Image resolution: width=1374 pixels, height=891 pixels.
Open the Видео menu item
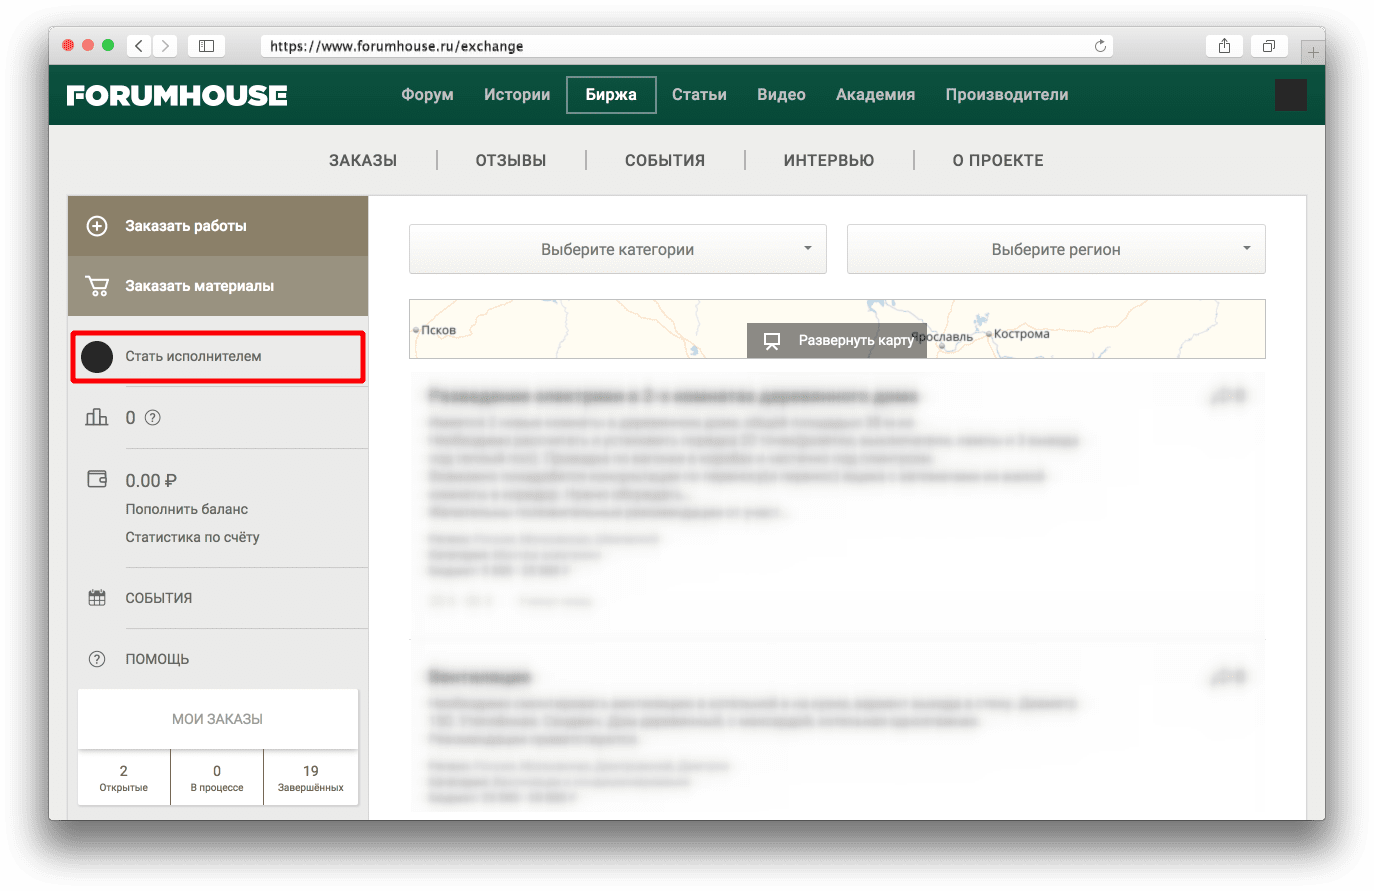[781, 95]
